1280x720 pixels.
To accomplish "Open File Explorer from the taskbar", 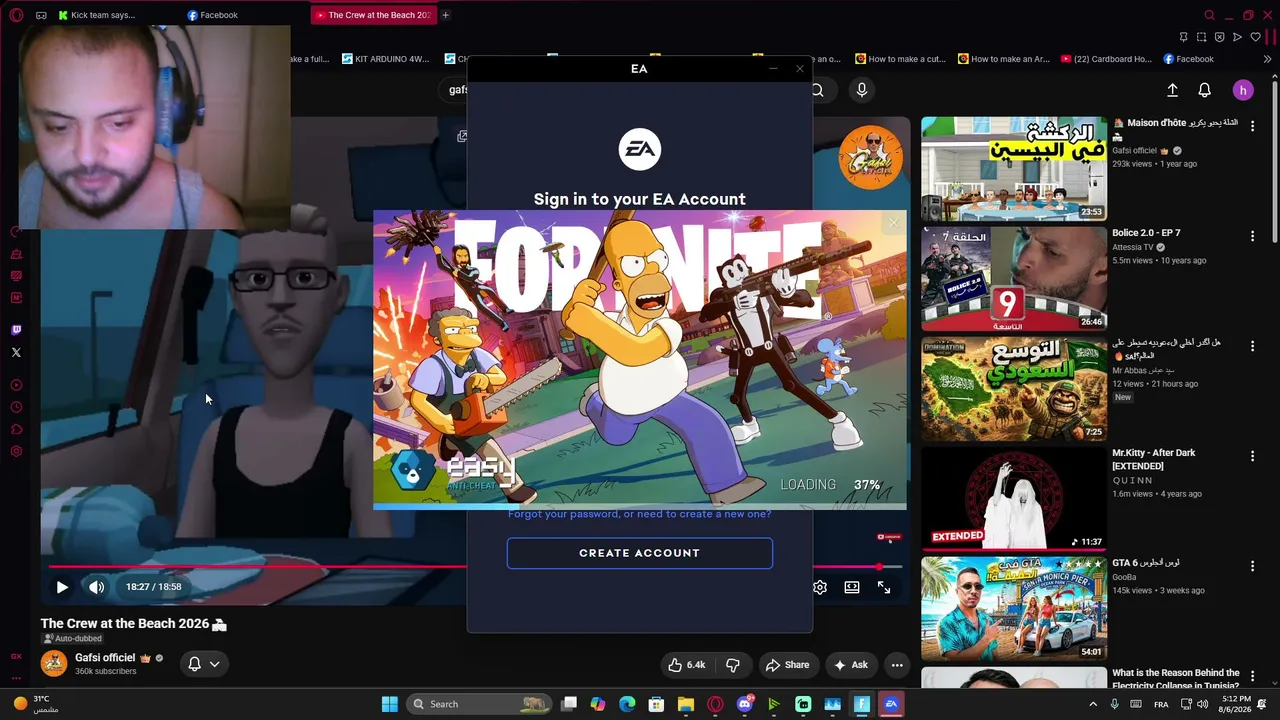I will (686, 704).
